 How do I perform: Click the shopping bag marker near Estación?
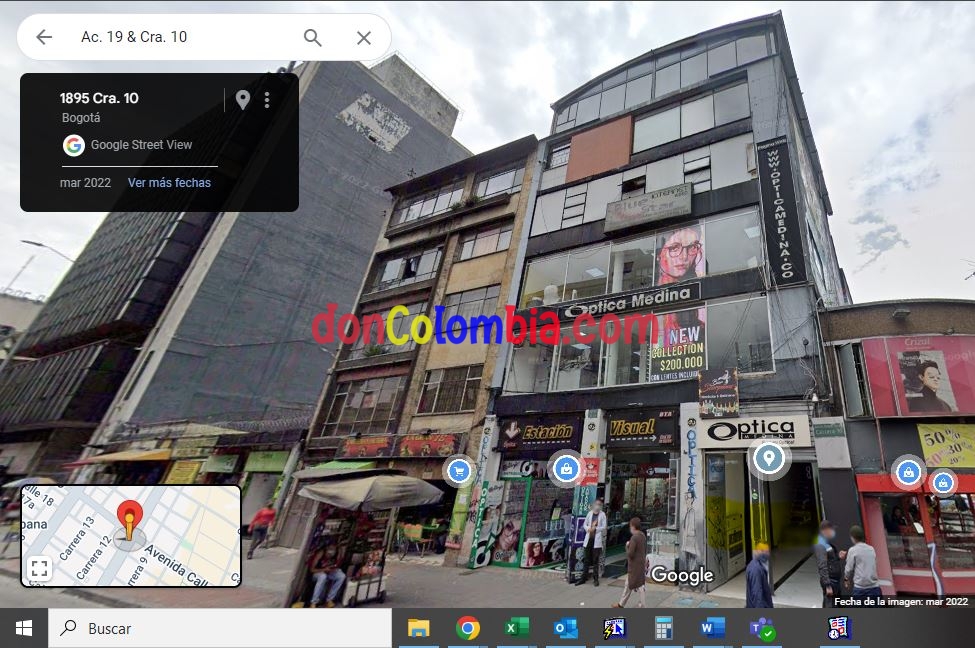[x=567, y=467]
